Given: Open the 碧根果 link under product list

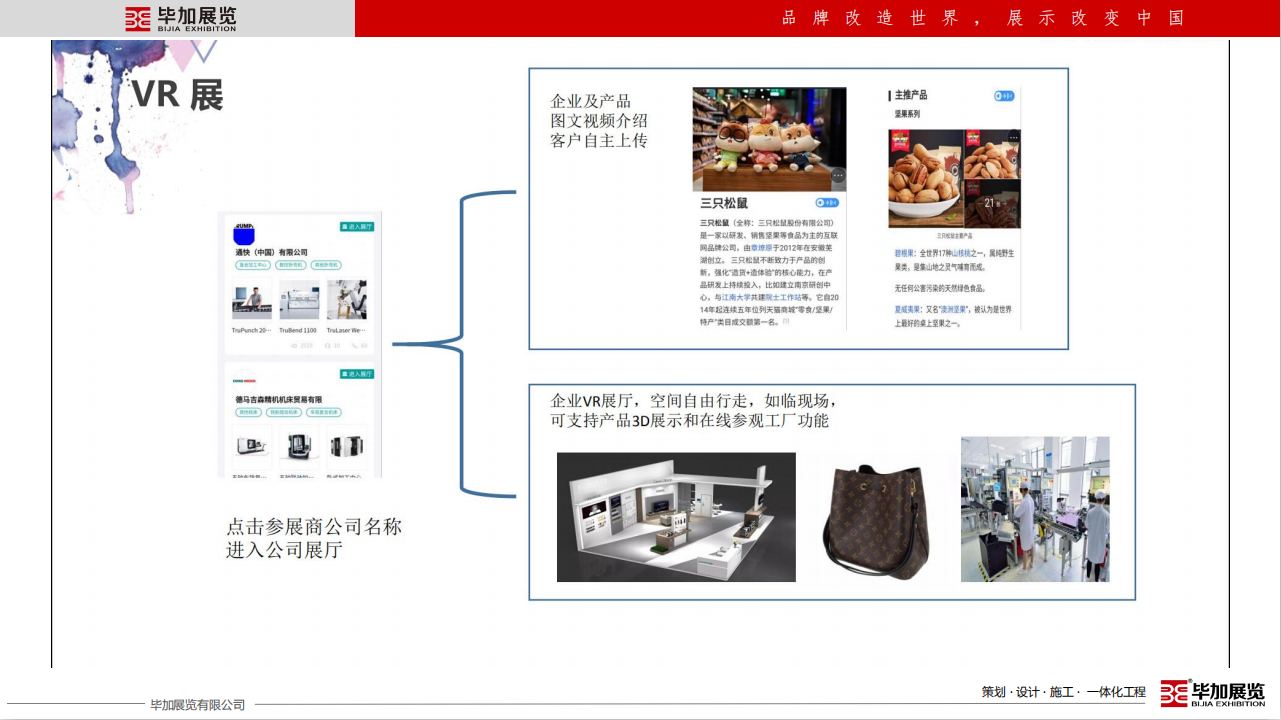Looking at the screenshot, I should [x=904, y=254].
